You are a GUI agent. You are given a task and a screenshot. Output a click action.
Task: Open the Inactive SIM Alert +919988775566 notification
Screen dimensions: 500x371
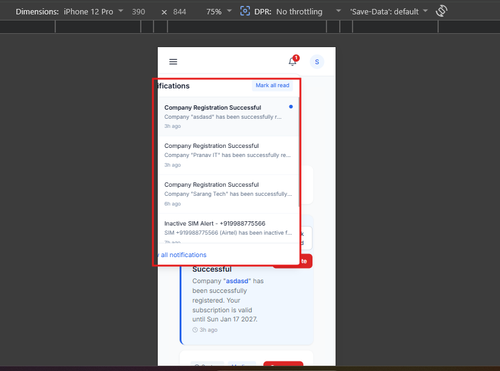click(228, 229)
